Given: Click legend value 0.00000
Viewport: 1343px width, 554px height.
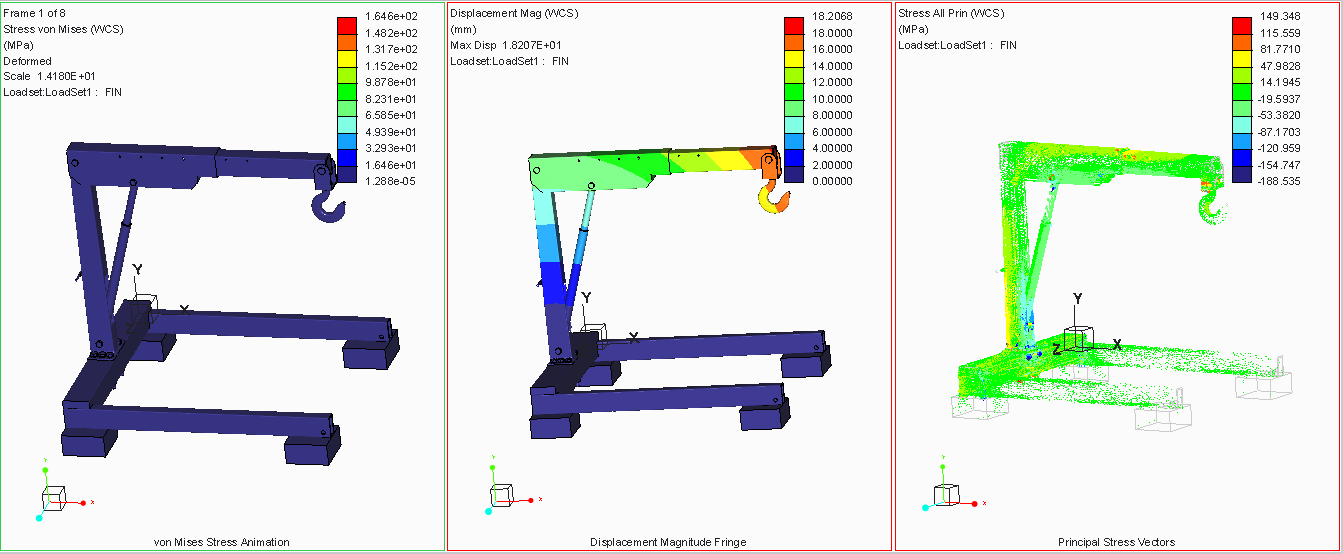Looking at the screenshot, I should pos(832,181).
